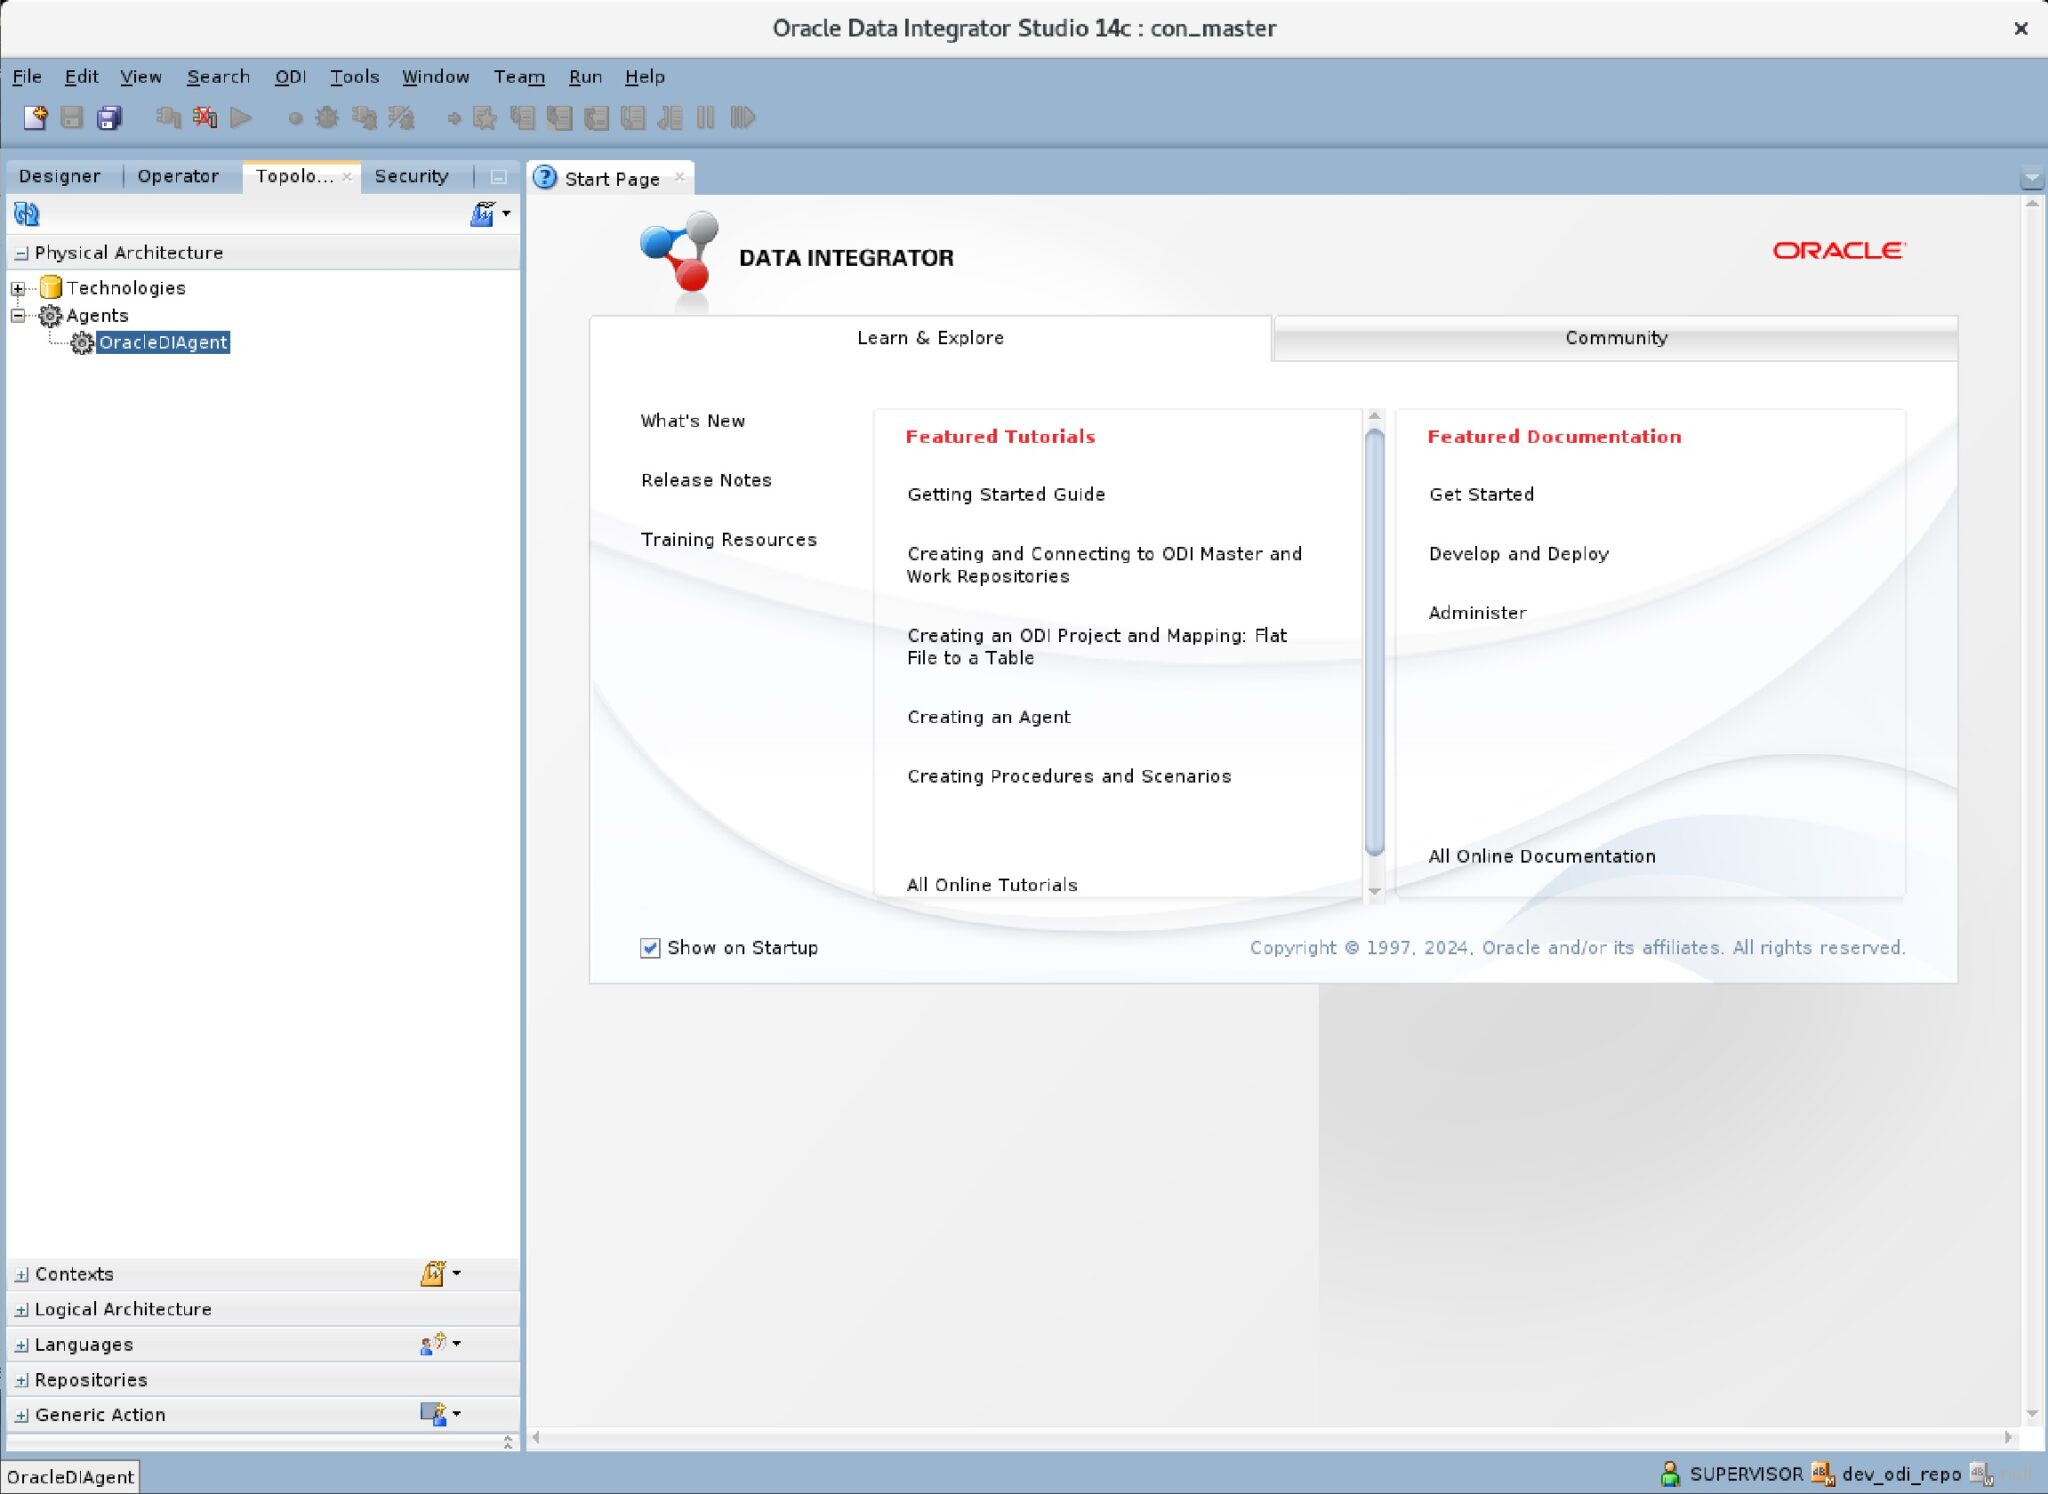Click the Contexts panel action icon
The width and height of the screenshot is (2048, 1494).
click(432, 1273)
